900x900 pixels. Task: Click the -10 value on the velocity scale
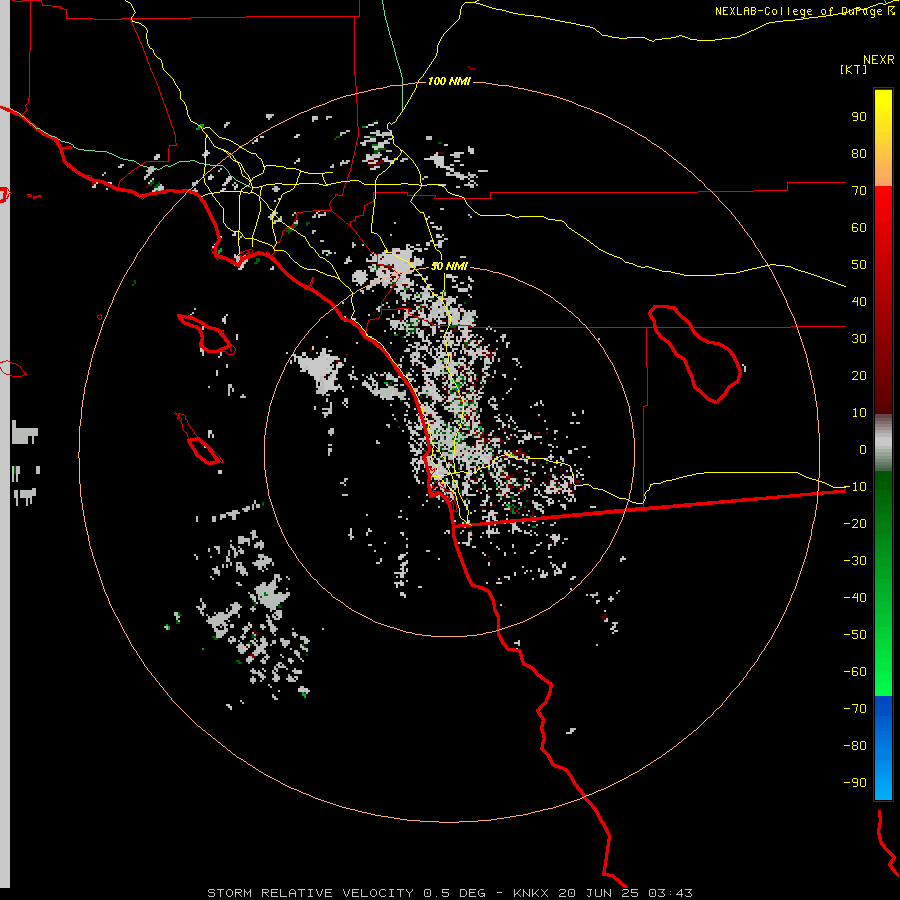(x=855, y=487)
